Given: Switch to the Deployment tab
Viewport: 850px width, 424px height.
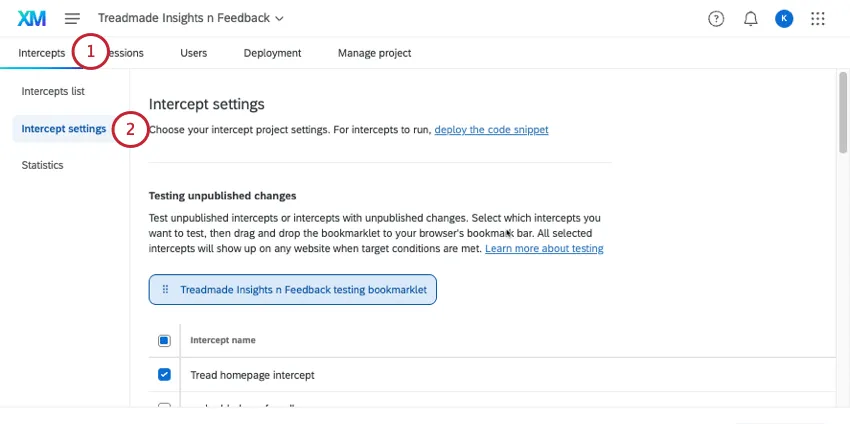Looking at the screenshot, I should pyautogui.click(x=272, y=53).
